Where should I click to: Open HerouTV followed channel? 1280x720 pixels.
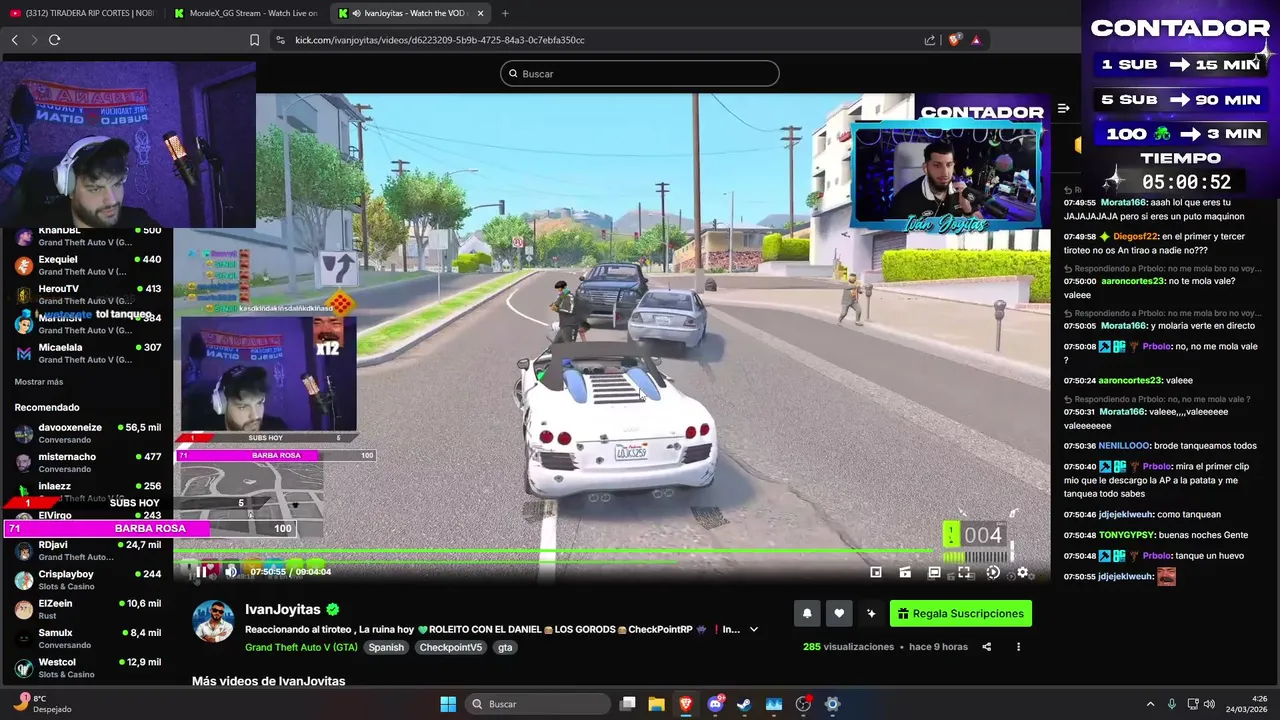[88, 294]
